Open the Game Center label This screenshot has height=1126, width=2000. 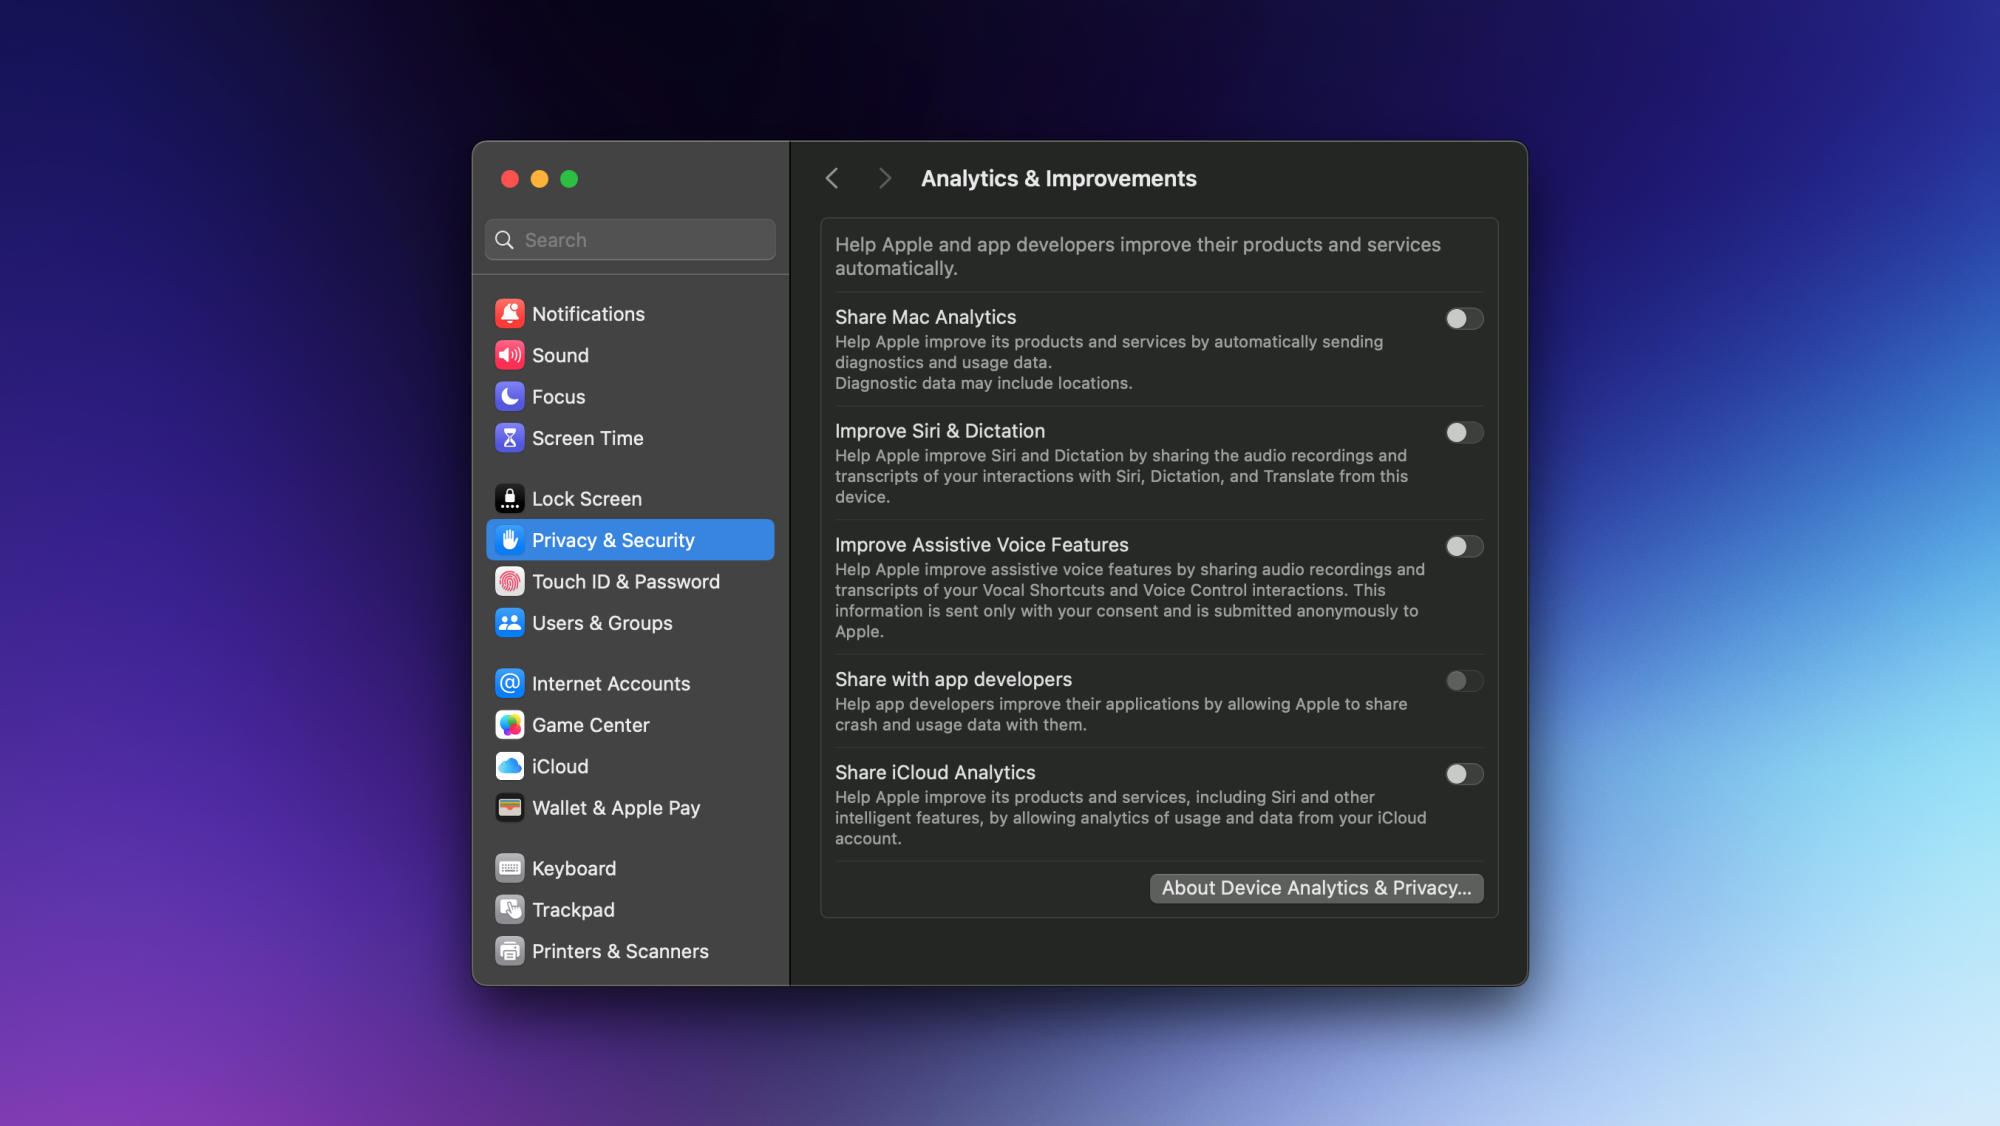point(591,725)
